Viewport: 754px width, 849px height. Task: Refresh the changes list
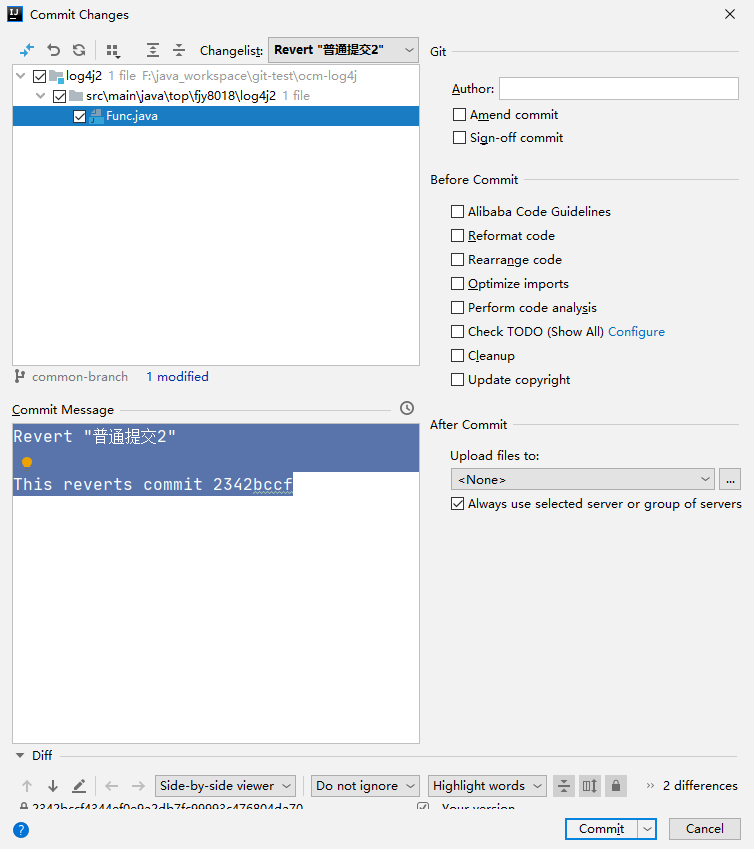[x=79, y=50]
